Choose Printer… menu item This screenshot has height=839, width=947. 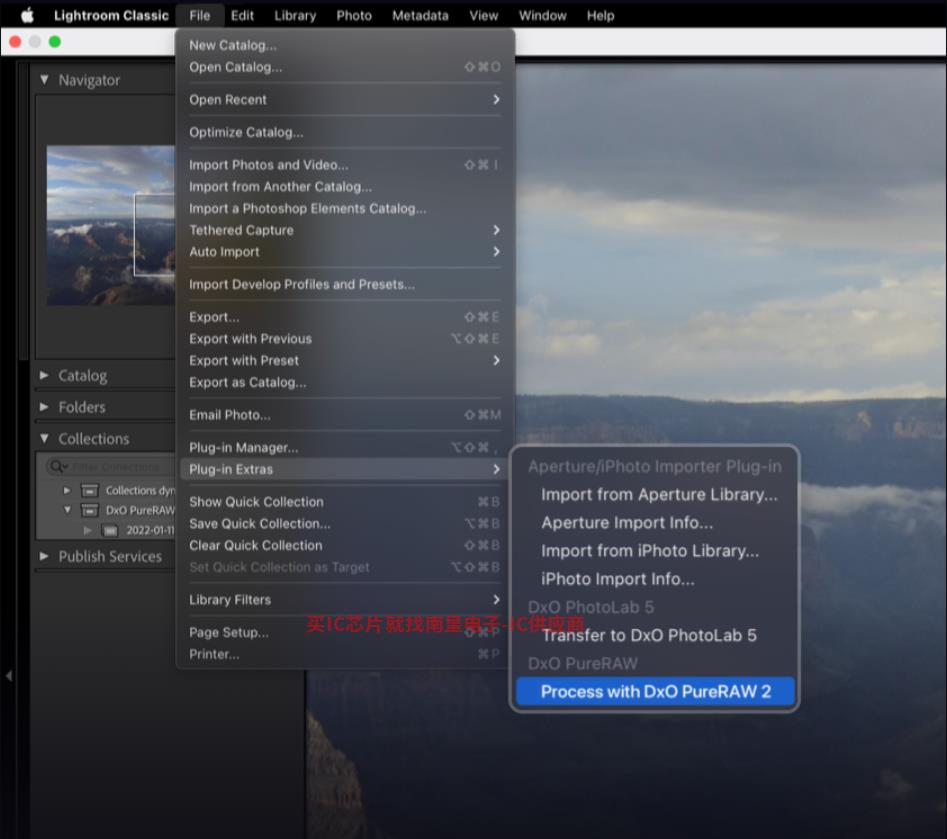[x=345, y=654]
